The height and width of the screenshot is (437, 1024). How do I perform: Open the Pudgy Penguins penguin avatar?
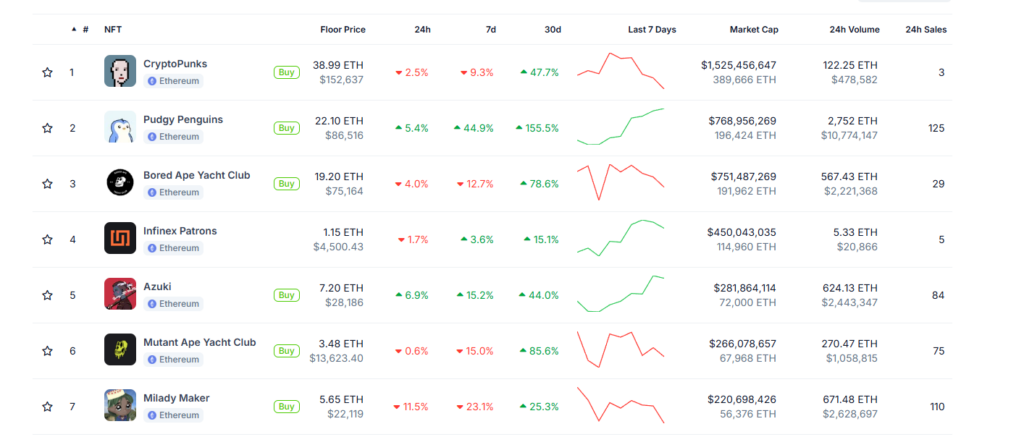[x=120, y=127]
